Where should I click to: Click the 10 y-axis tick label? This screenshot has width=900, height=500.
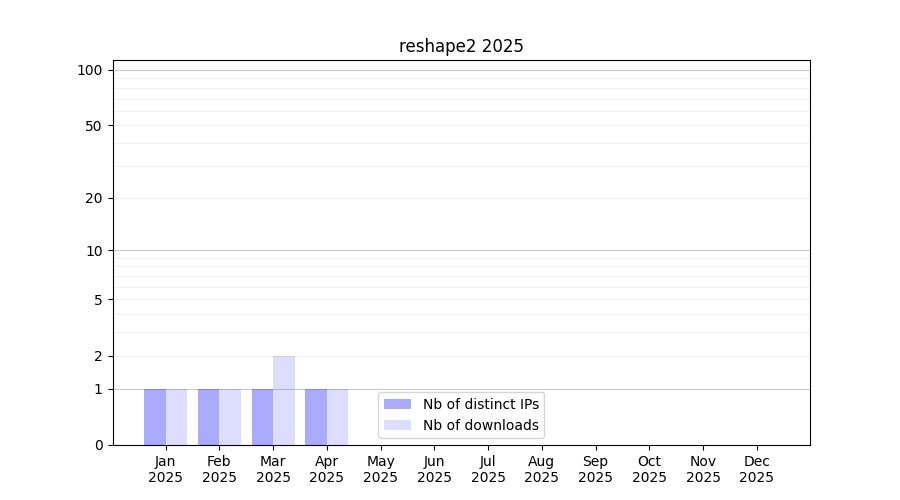click(x=94, y=251)
